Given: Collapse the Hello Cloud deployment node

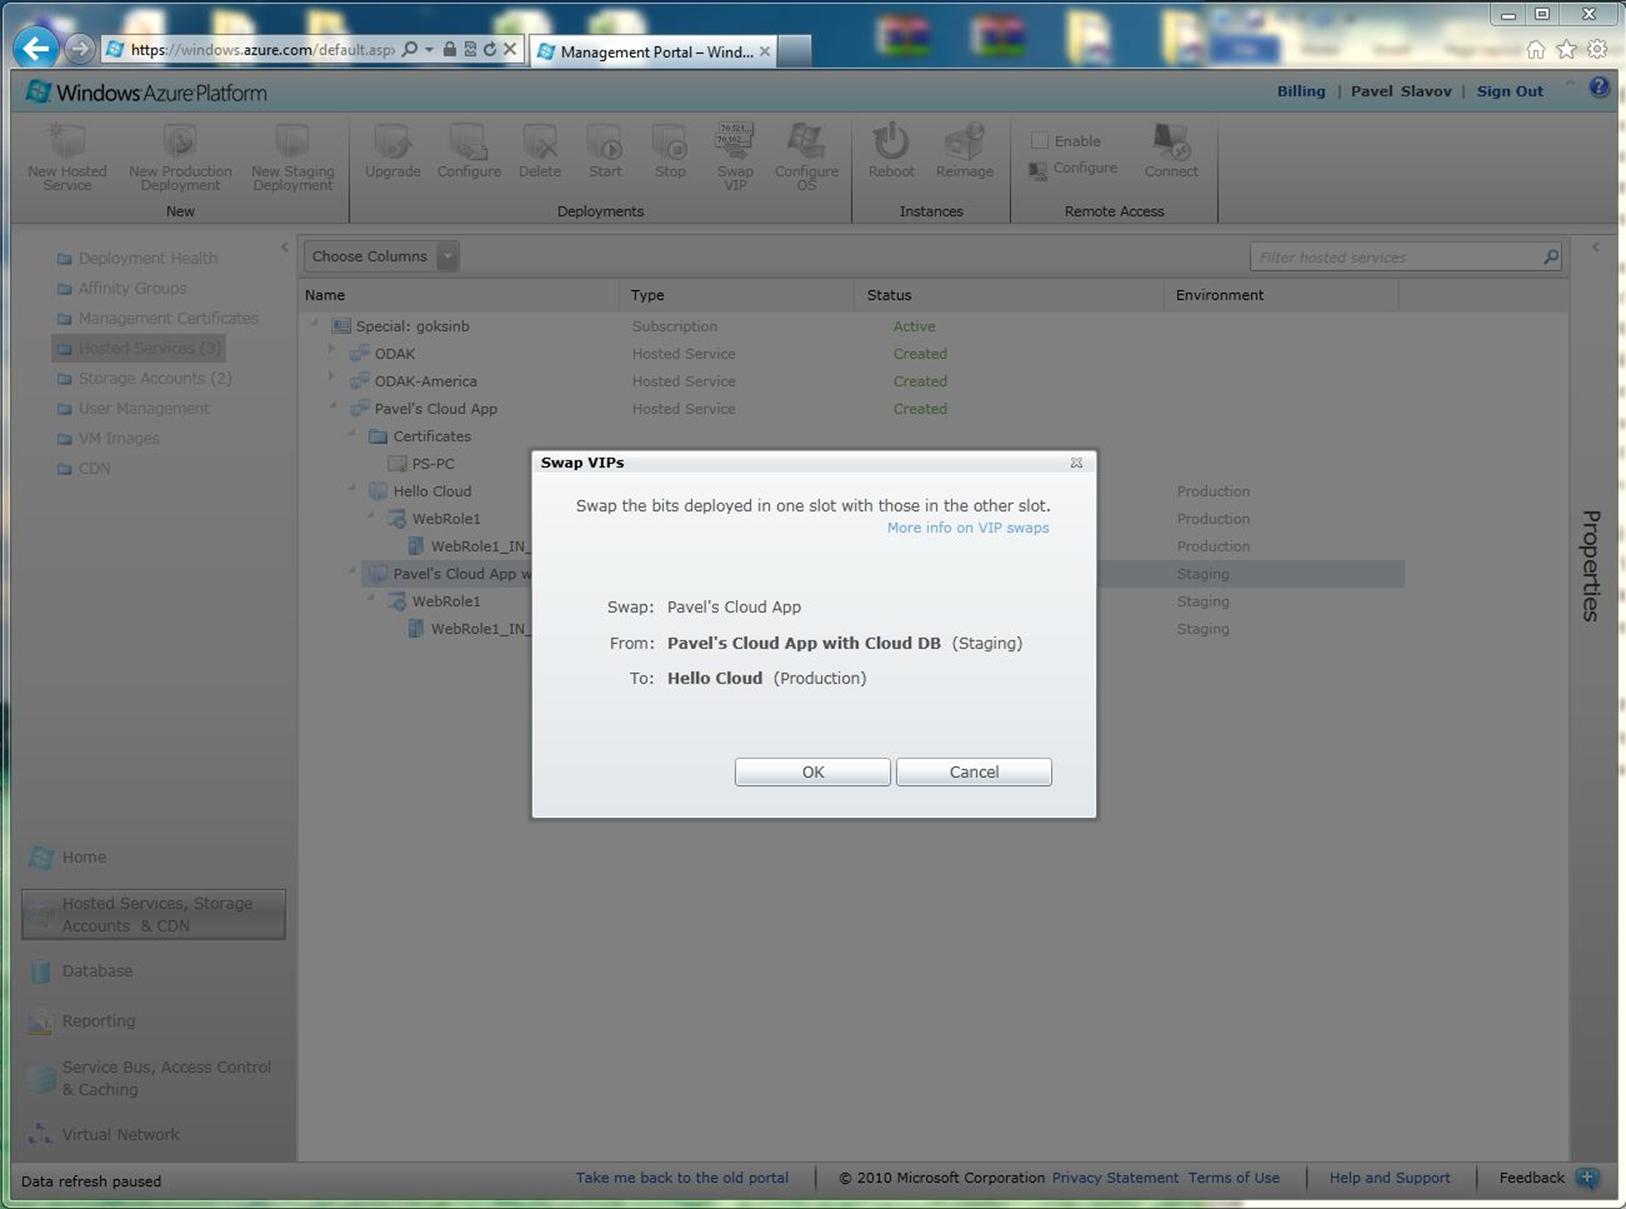Looking at the screenshot, I should (353, 489).
